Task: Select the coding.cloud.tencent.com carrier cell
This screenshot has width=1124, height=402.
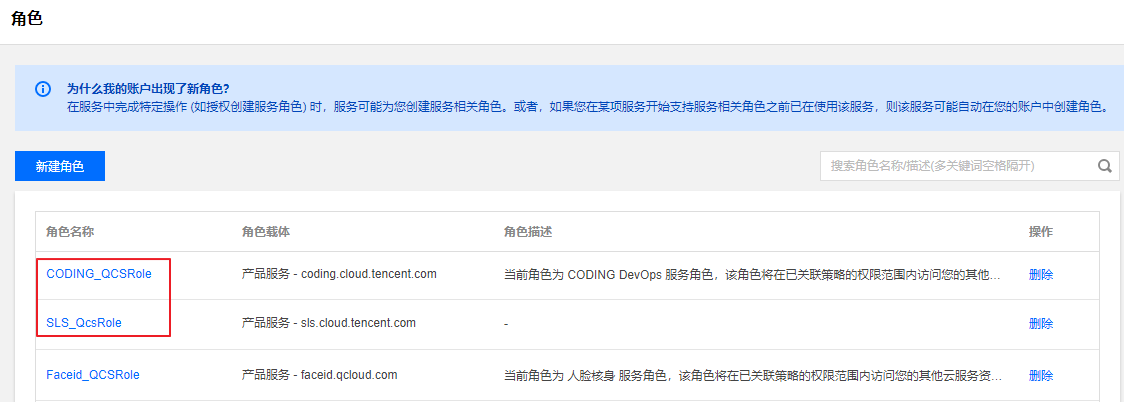Action: coord(339,274)
